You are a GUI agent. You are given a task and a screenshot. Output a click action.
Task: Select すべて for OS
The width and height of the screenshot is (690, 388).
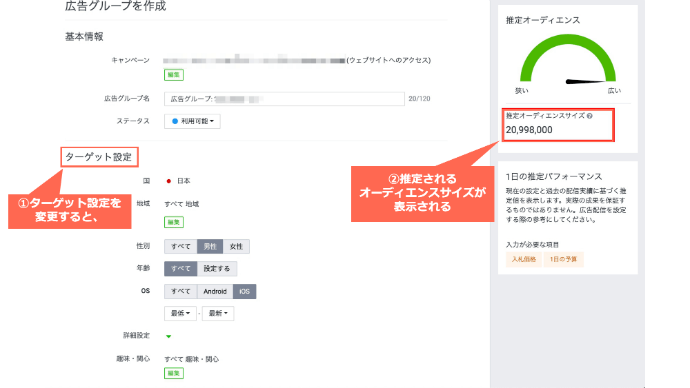[181, 292]
